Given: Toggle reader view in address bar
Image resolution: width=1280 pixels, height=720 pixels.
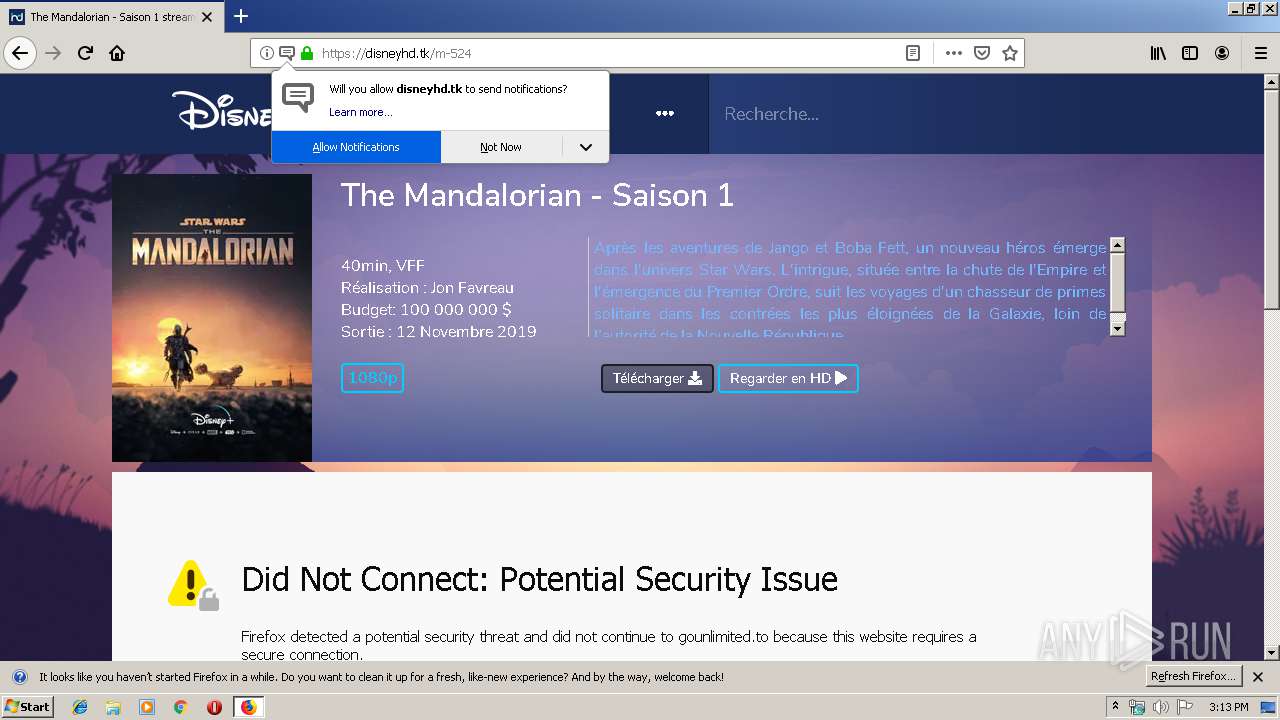Looking at the screenshot, I should pos(913,53).
